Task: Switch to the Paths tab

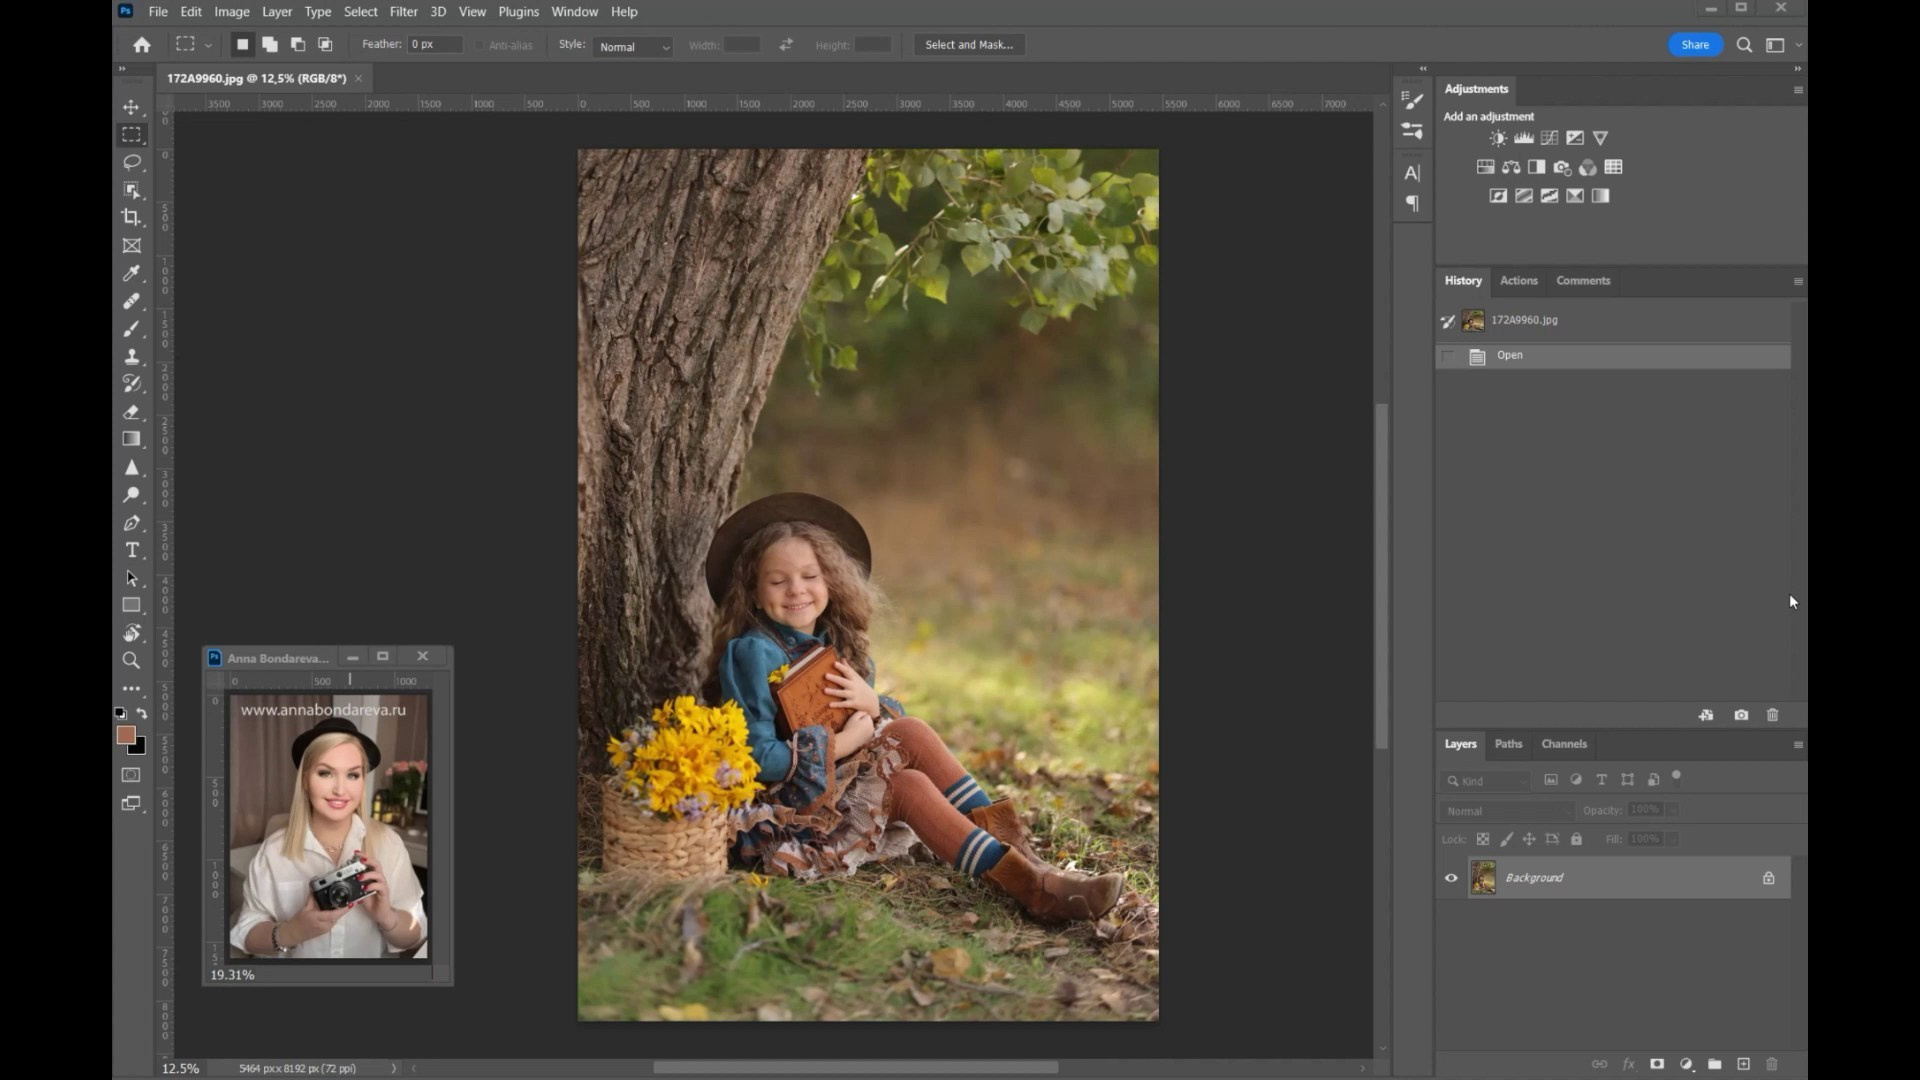Action: (x=1508, y=744)
